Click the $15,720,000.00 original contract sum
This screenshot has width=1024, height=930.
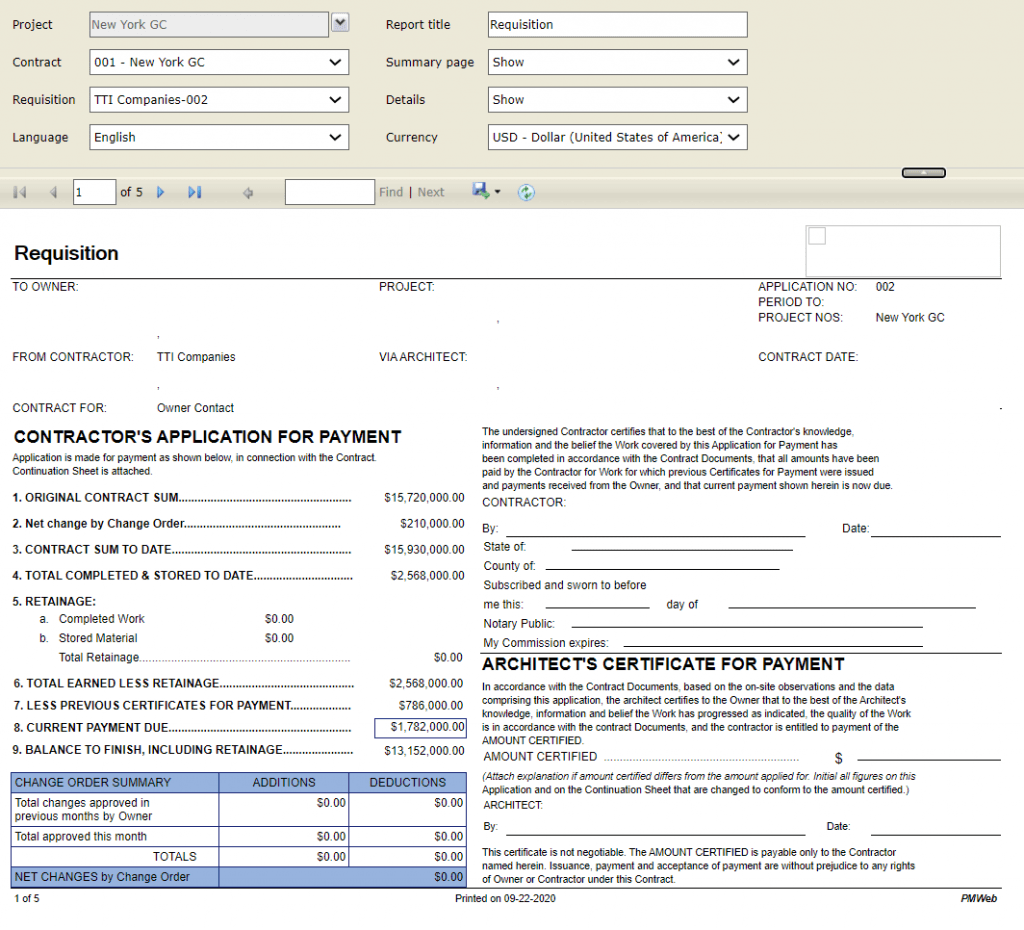(424, 498)
